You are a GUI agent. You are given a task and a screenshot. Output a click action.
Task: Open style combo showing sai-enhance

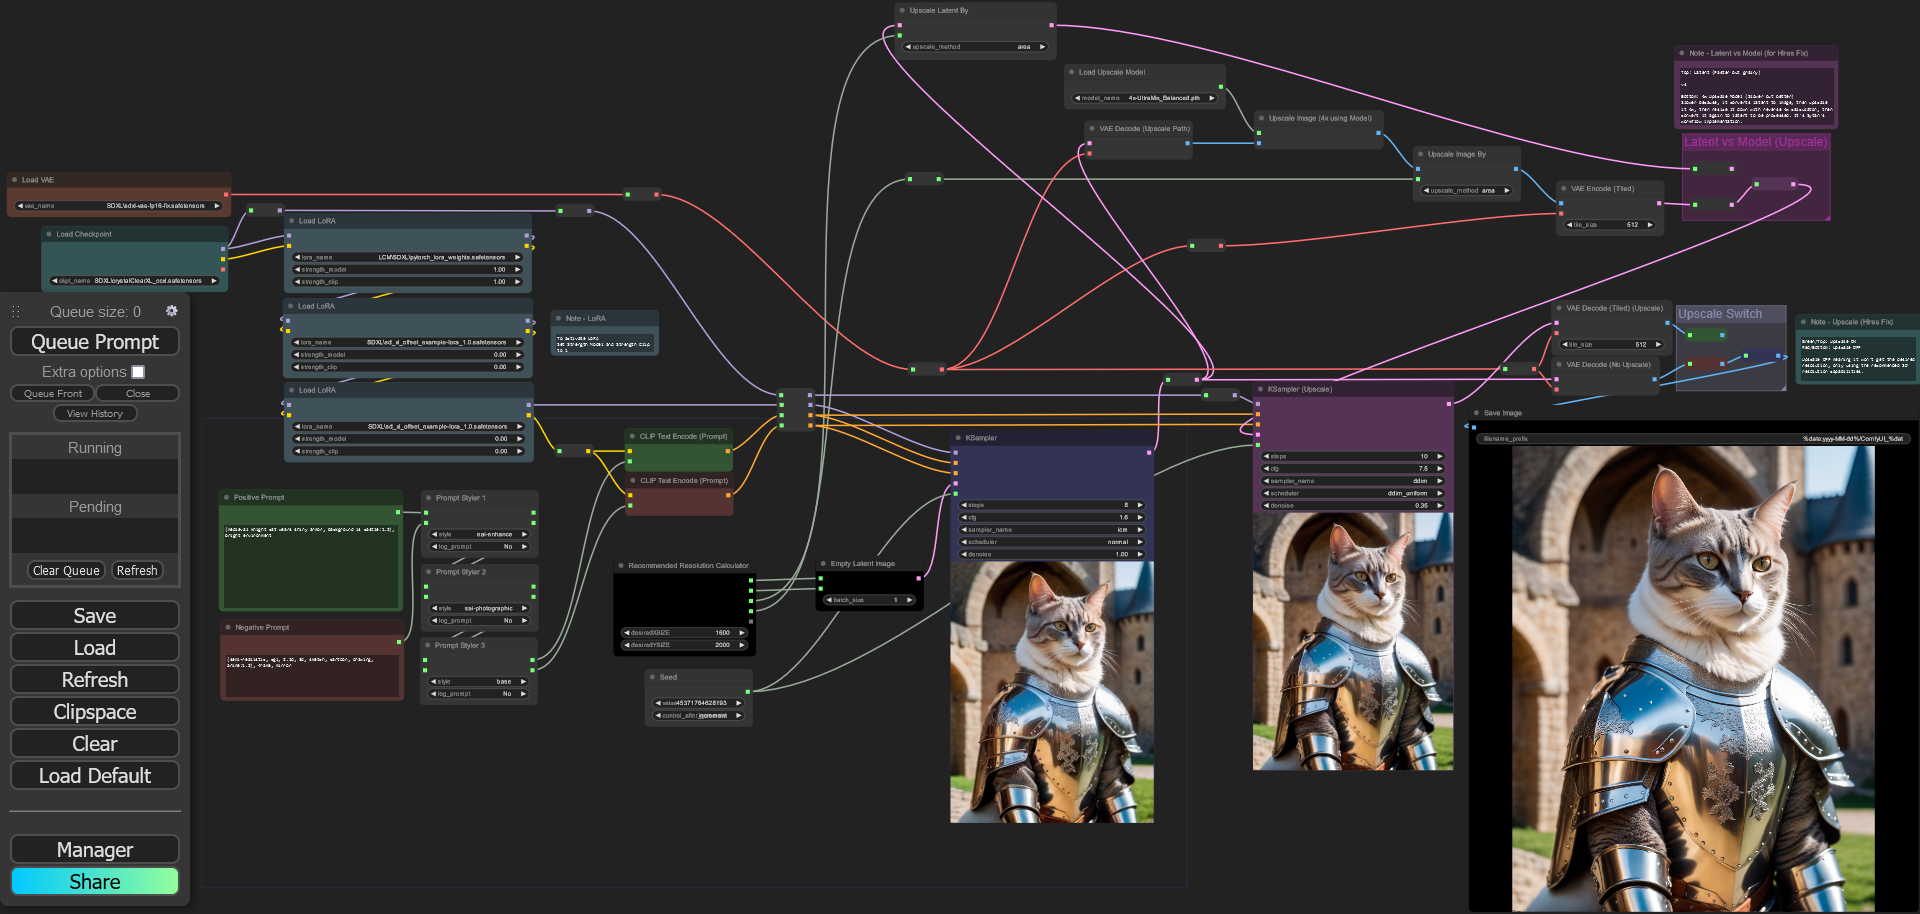coord(480,534)
